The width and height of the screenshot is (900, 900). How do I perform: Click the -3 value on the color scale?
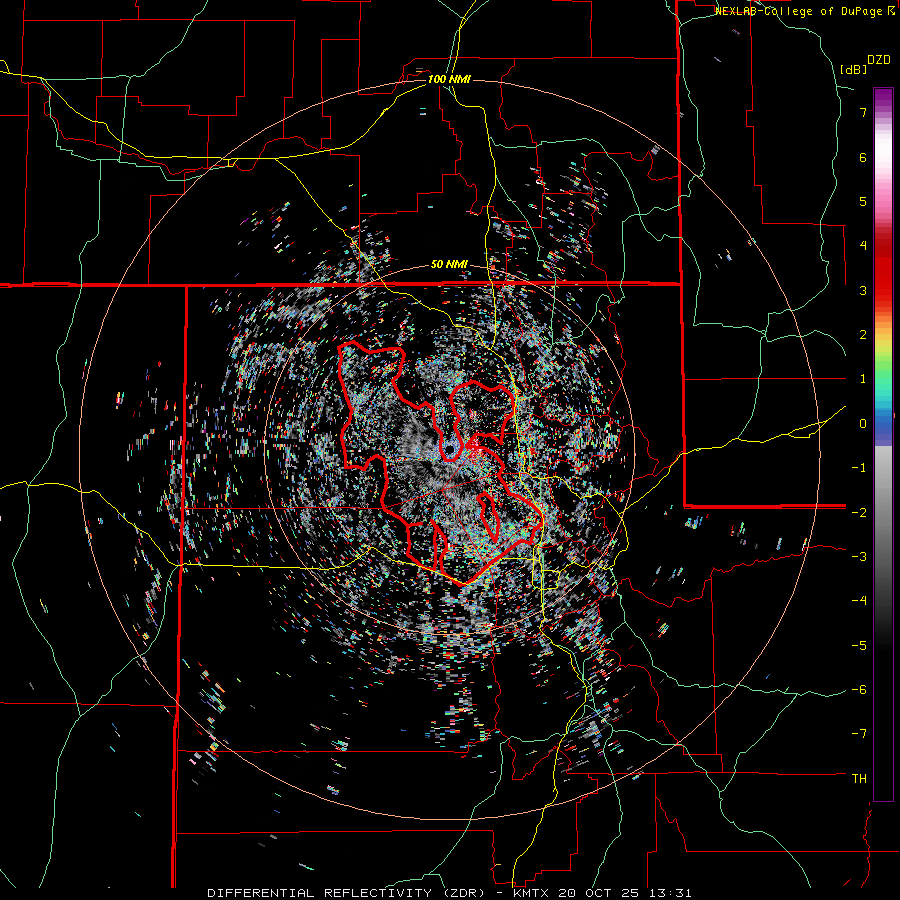(x=859, y=557)
